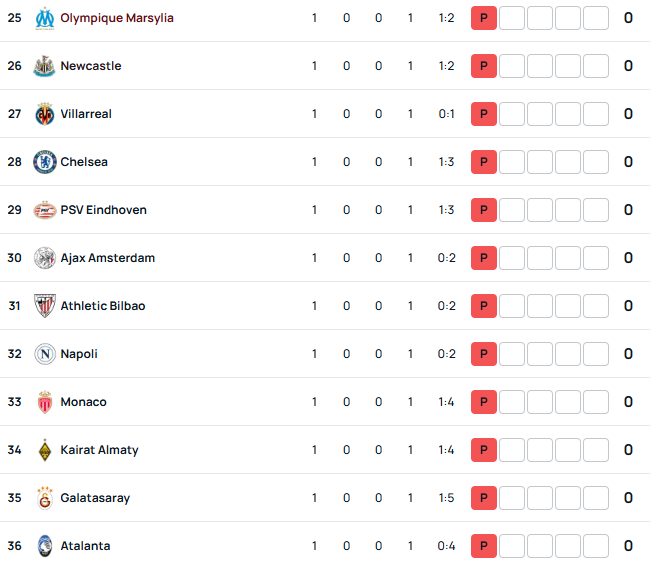Click the Ajax Amsterdam club crest
Image resolution: width=650 pixels, height=566 pixels.
45,258
